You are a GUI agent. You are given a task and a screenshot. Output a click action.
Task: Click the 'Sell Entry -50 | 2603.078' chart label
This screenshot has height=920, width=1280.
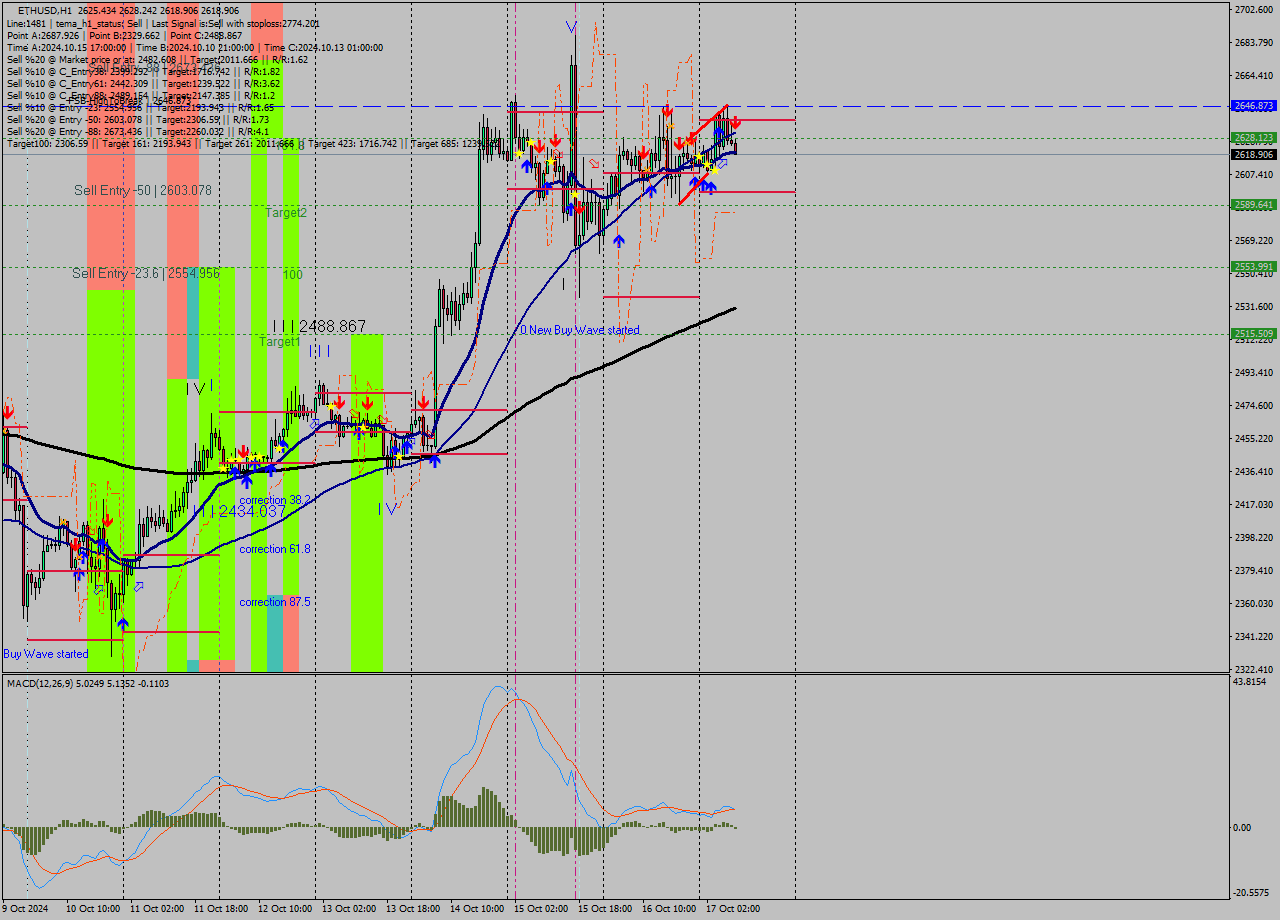[143, 190]
